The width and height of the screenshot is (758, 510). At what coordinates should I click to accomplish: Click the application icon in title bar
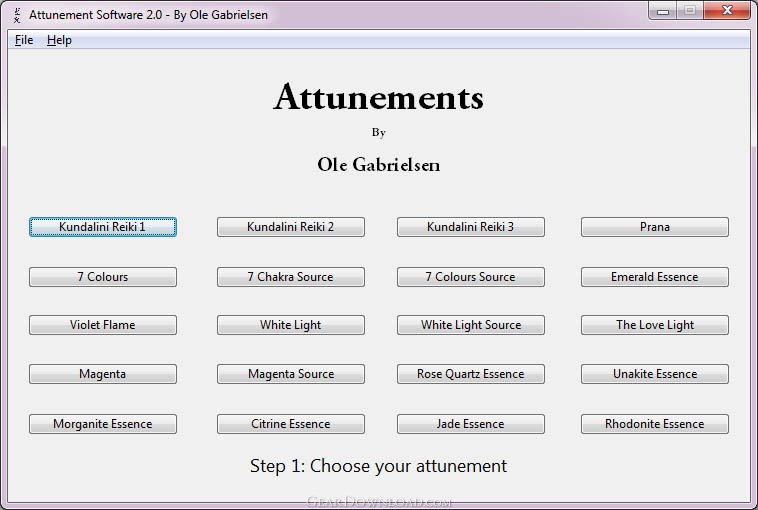pyautogui.click(x=17, y=15)
